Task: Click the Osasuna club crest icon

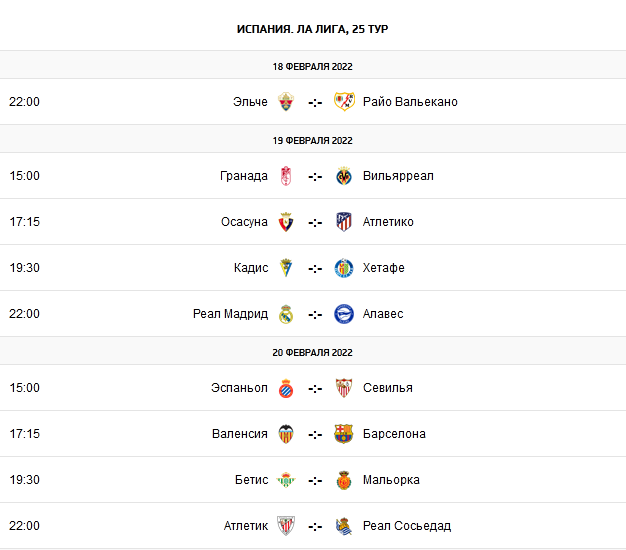Action: pyautogui.click(x=286, y=222)
